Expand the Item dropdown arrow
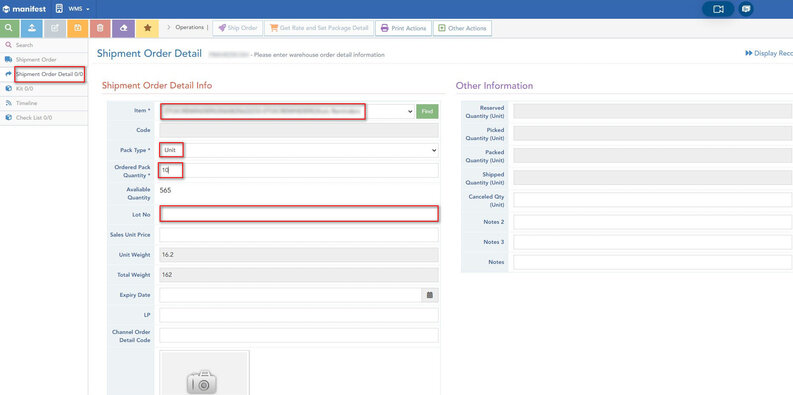The height and width of the screenshot is (395, 793). click(x=409, y=112)
